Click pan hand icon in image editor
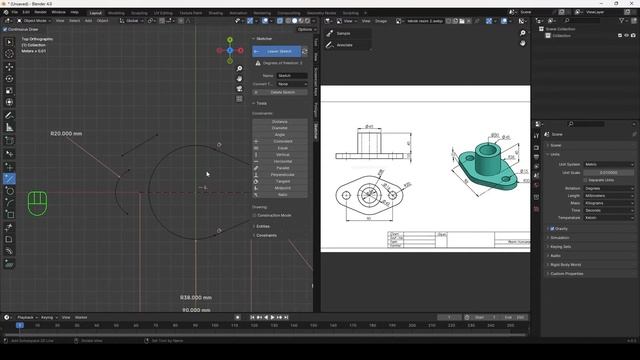 pyautogui.click(x=522, y=43)
